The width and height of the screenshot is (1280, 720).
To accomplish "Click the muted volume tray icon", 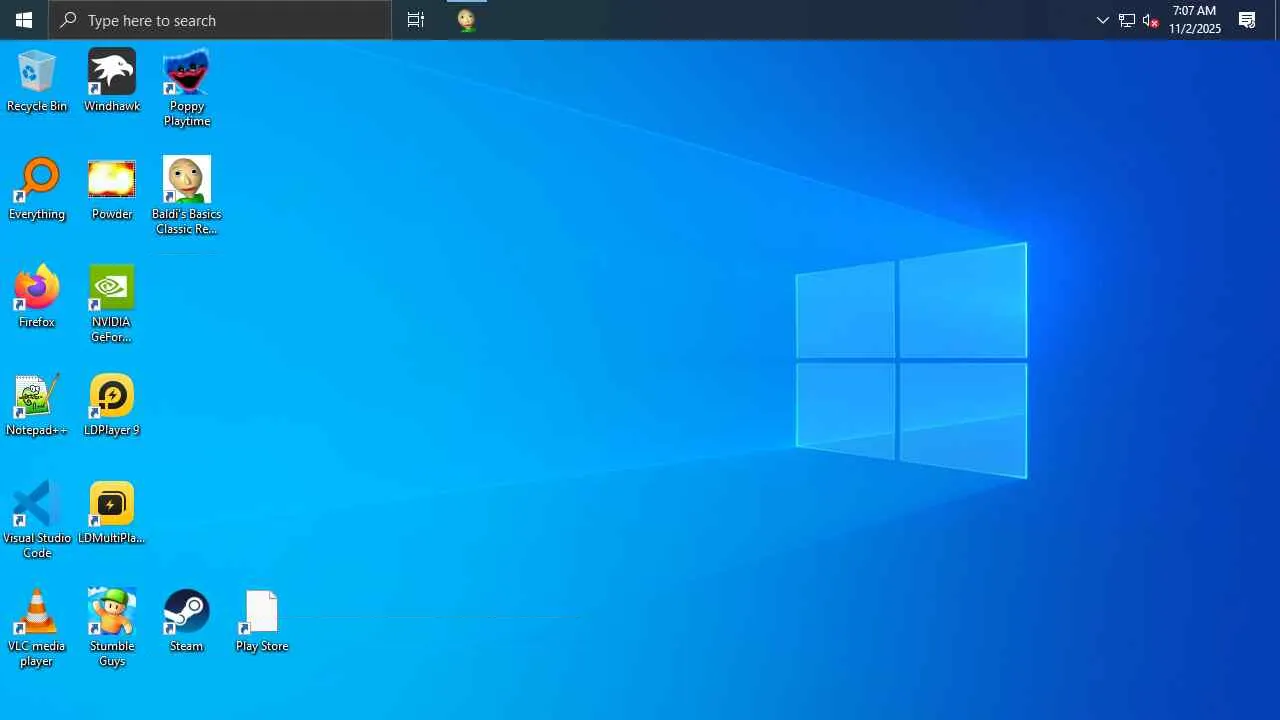I will (1150, 20).
